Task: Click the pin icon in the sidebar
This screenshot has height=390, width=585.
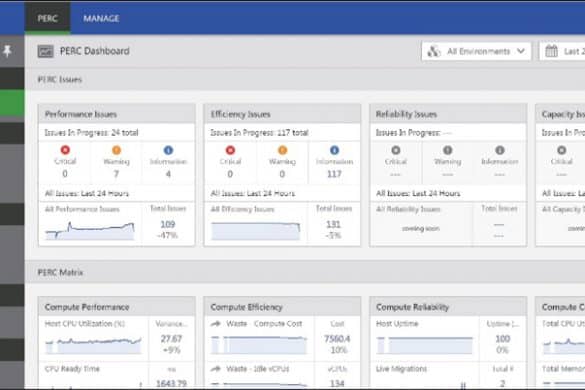Action: pos(7,51)
